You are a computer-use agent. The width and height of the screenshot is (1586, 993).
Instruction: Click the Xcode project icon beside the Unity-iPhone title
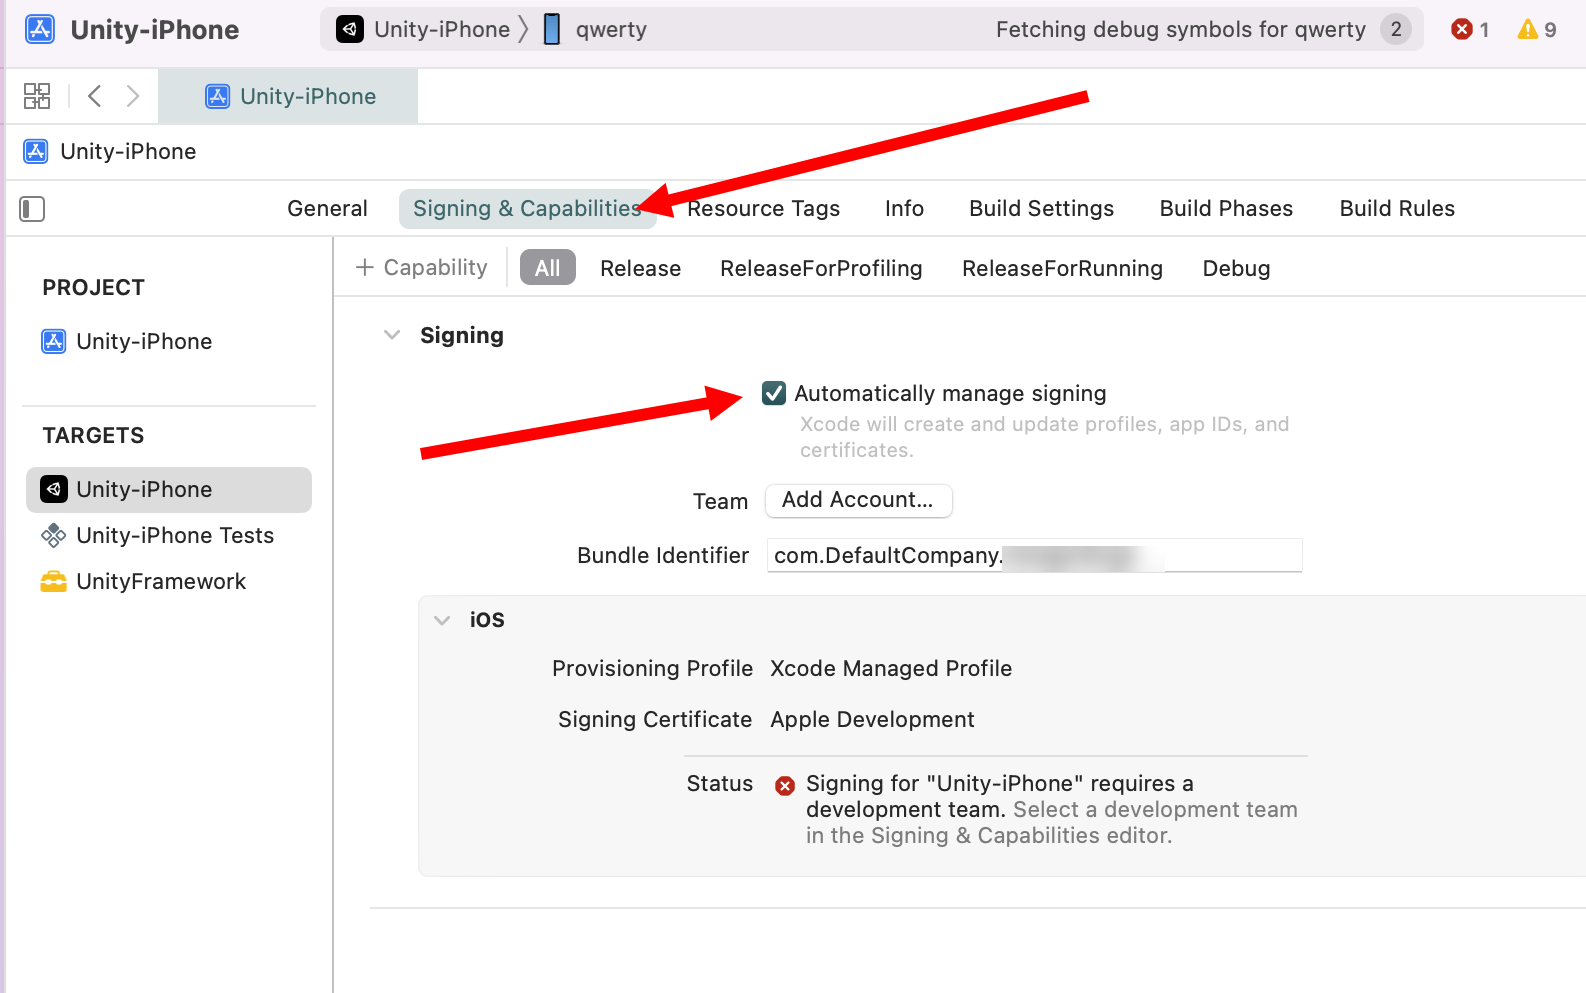point(40,29)
